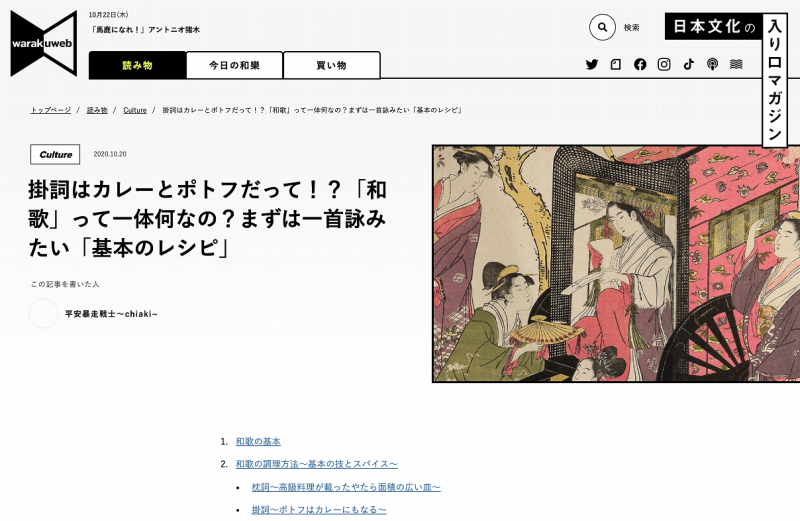
Task: Open the Instagram icon link
Action: tap(664, 64)
